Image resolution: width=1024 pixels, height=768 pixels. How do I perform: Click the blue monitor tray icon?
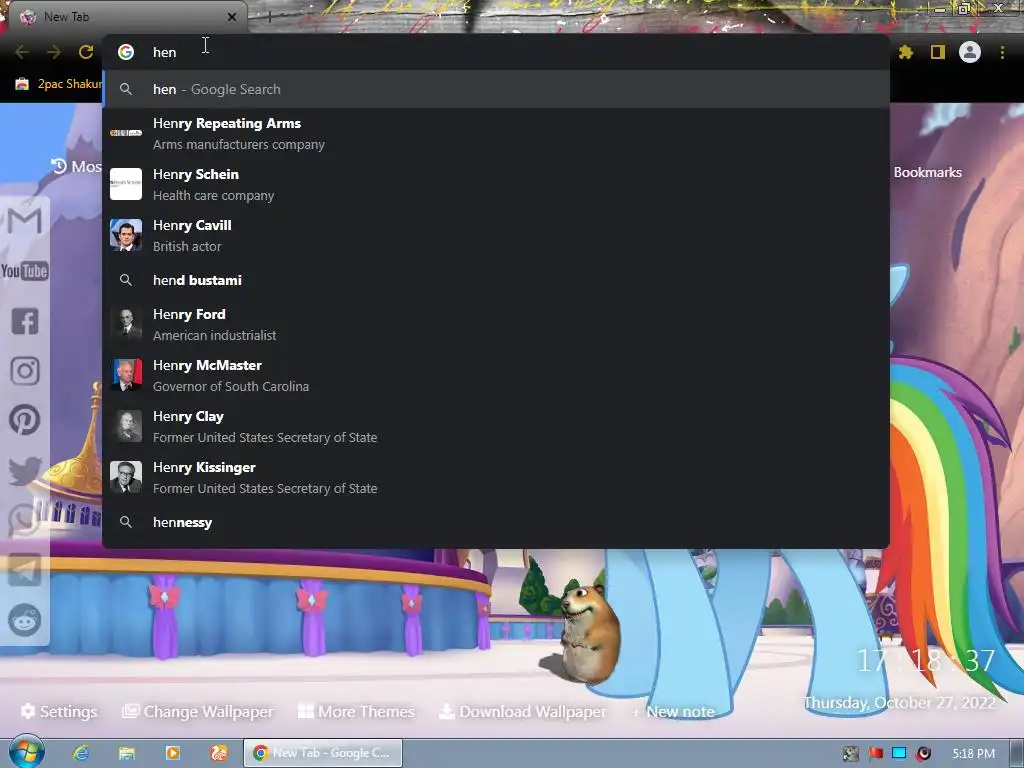pos(899,753)
